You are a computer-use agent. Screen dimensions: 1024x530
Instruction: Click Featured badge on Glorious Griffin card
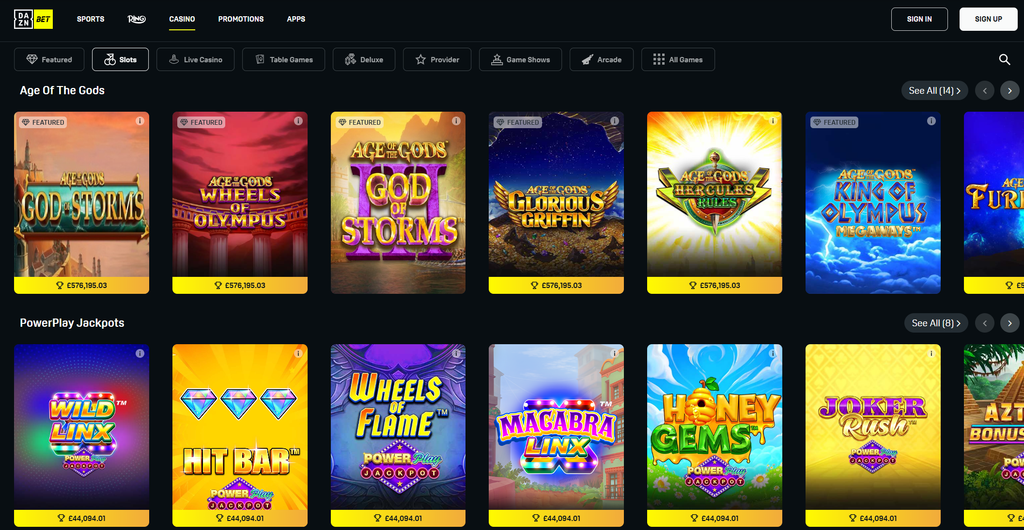point(517,122)
